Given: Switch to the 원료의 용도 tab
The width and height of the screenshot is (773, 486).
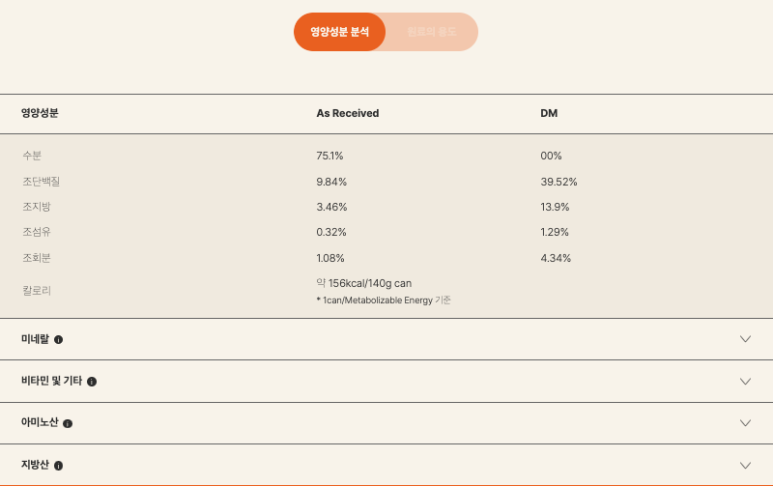Looking at the screenshot, I should click(x=432, y=32).
